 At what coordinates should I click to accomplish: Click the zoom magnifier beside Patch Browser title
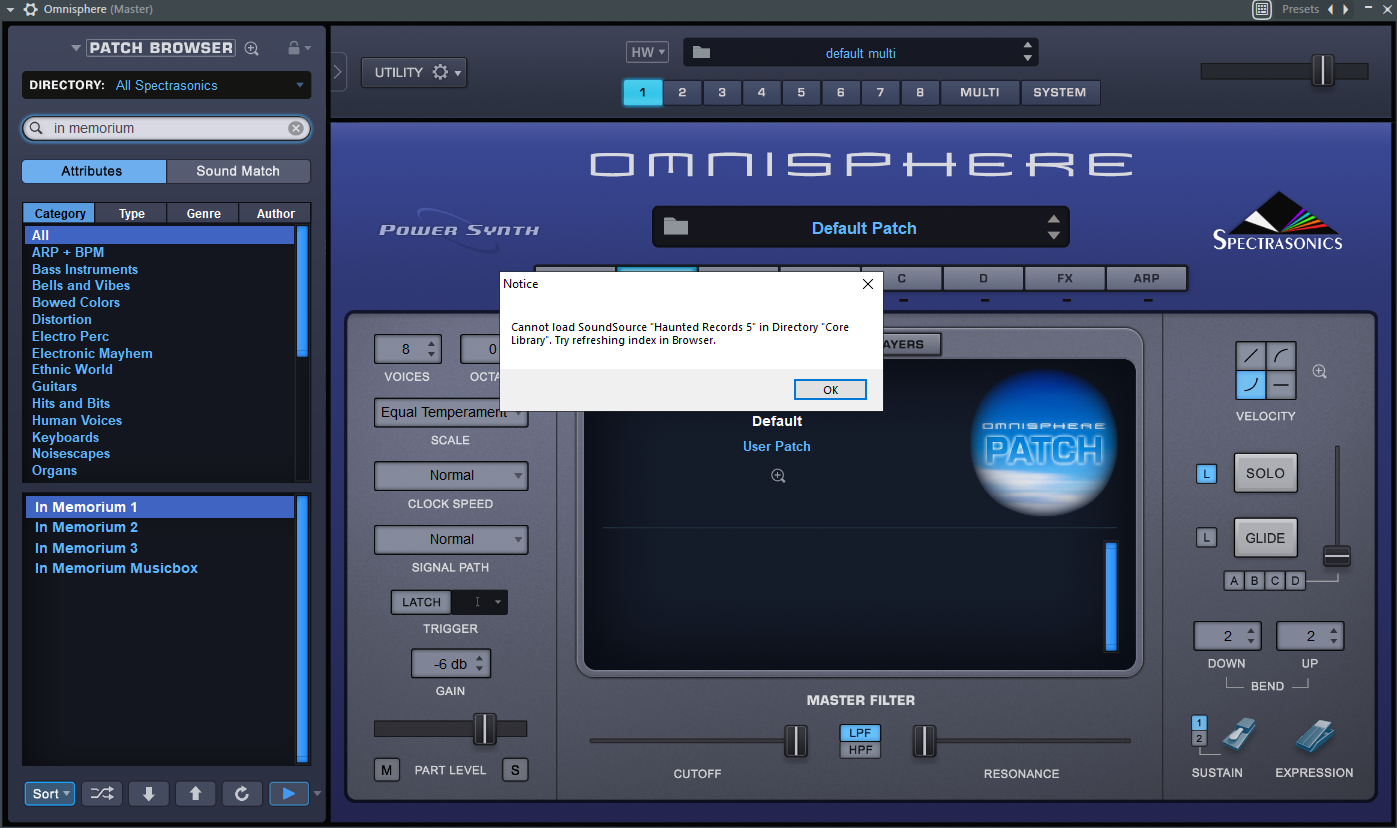pos(252,48)
